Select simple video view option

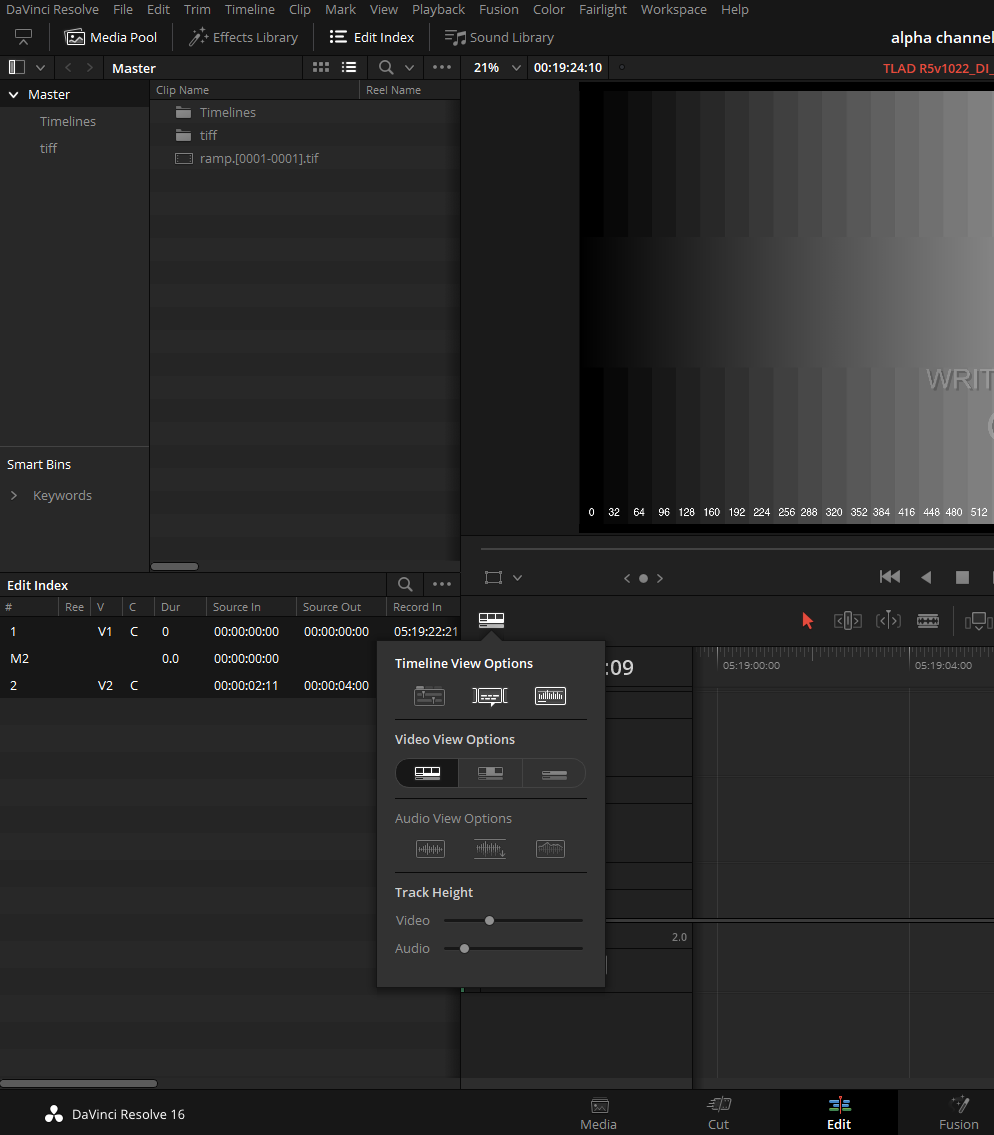point(554,773)
